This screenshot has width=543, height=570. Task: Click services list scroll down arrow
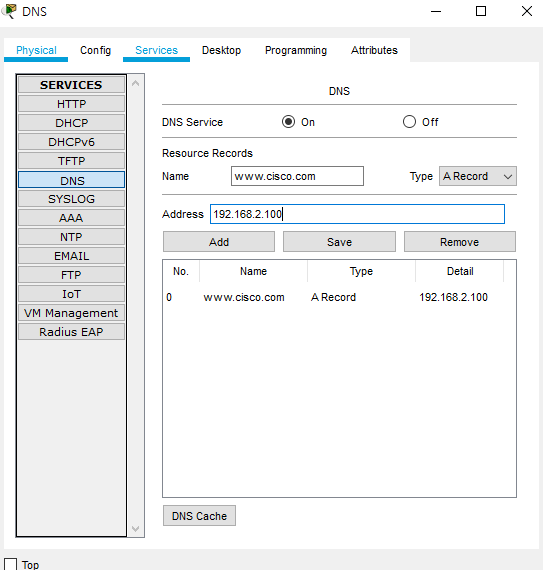(136, 529)
